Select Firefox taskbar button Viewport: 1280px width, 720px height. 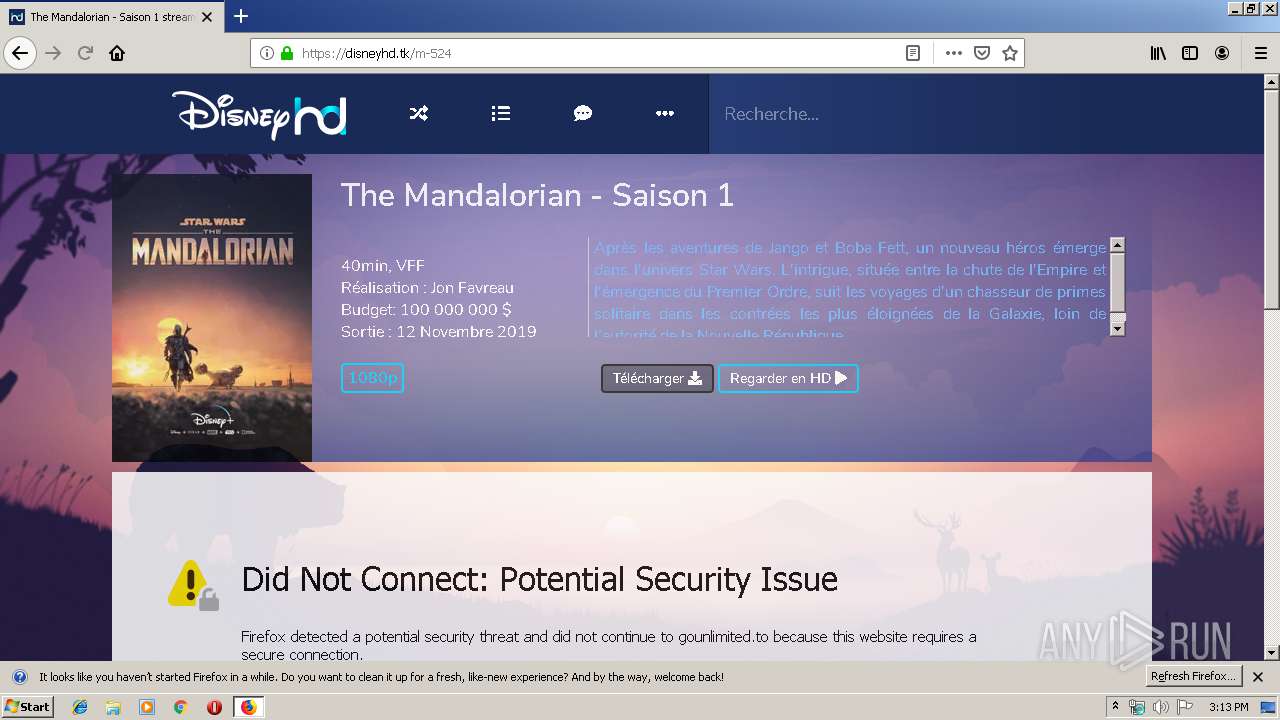point(248,707)
